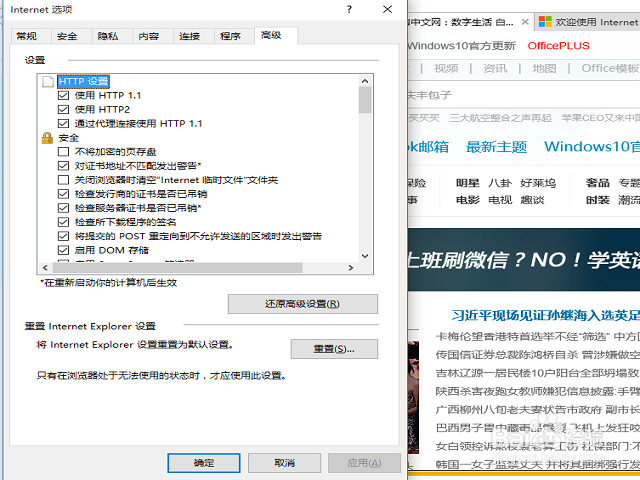Open the Office模板 link in browser
Image resolution: width=640 pixels, height=480 pixels.
pyautogui.click(x=610, y=68)
